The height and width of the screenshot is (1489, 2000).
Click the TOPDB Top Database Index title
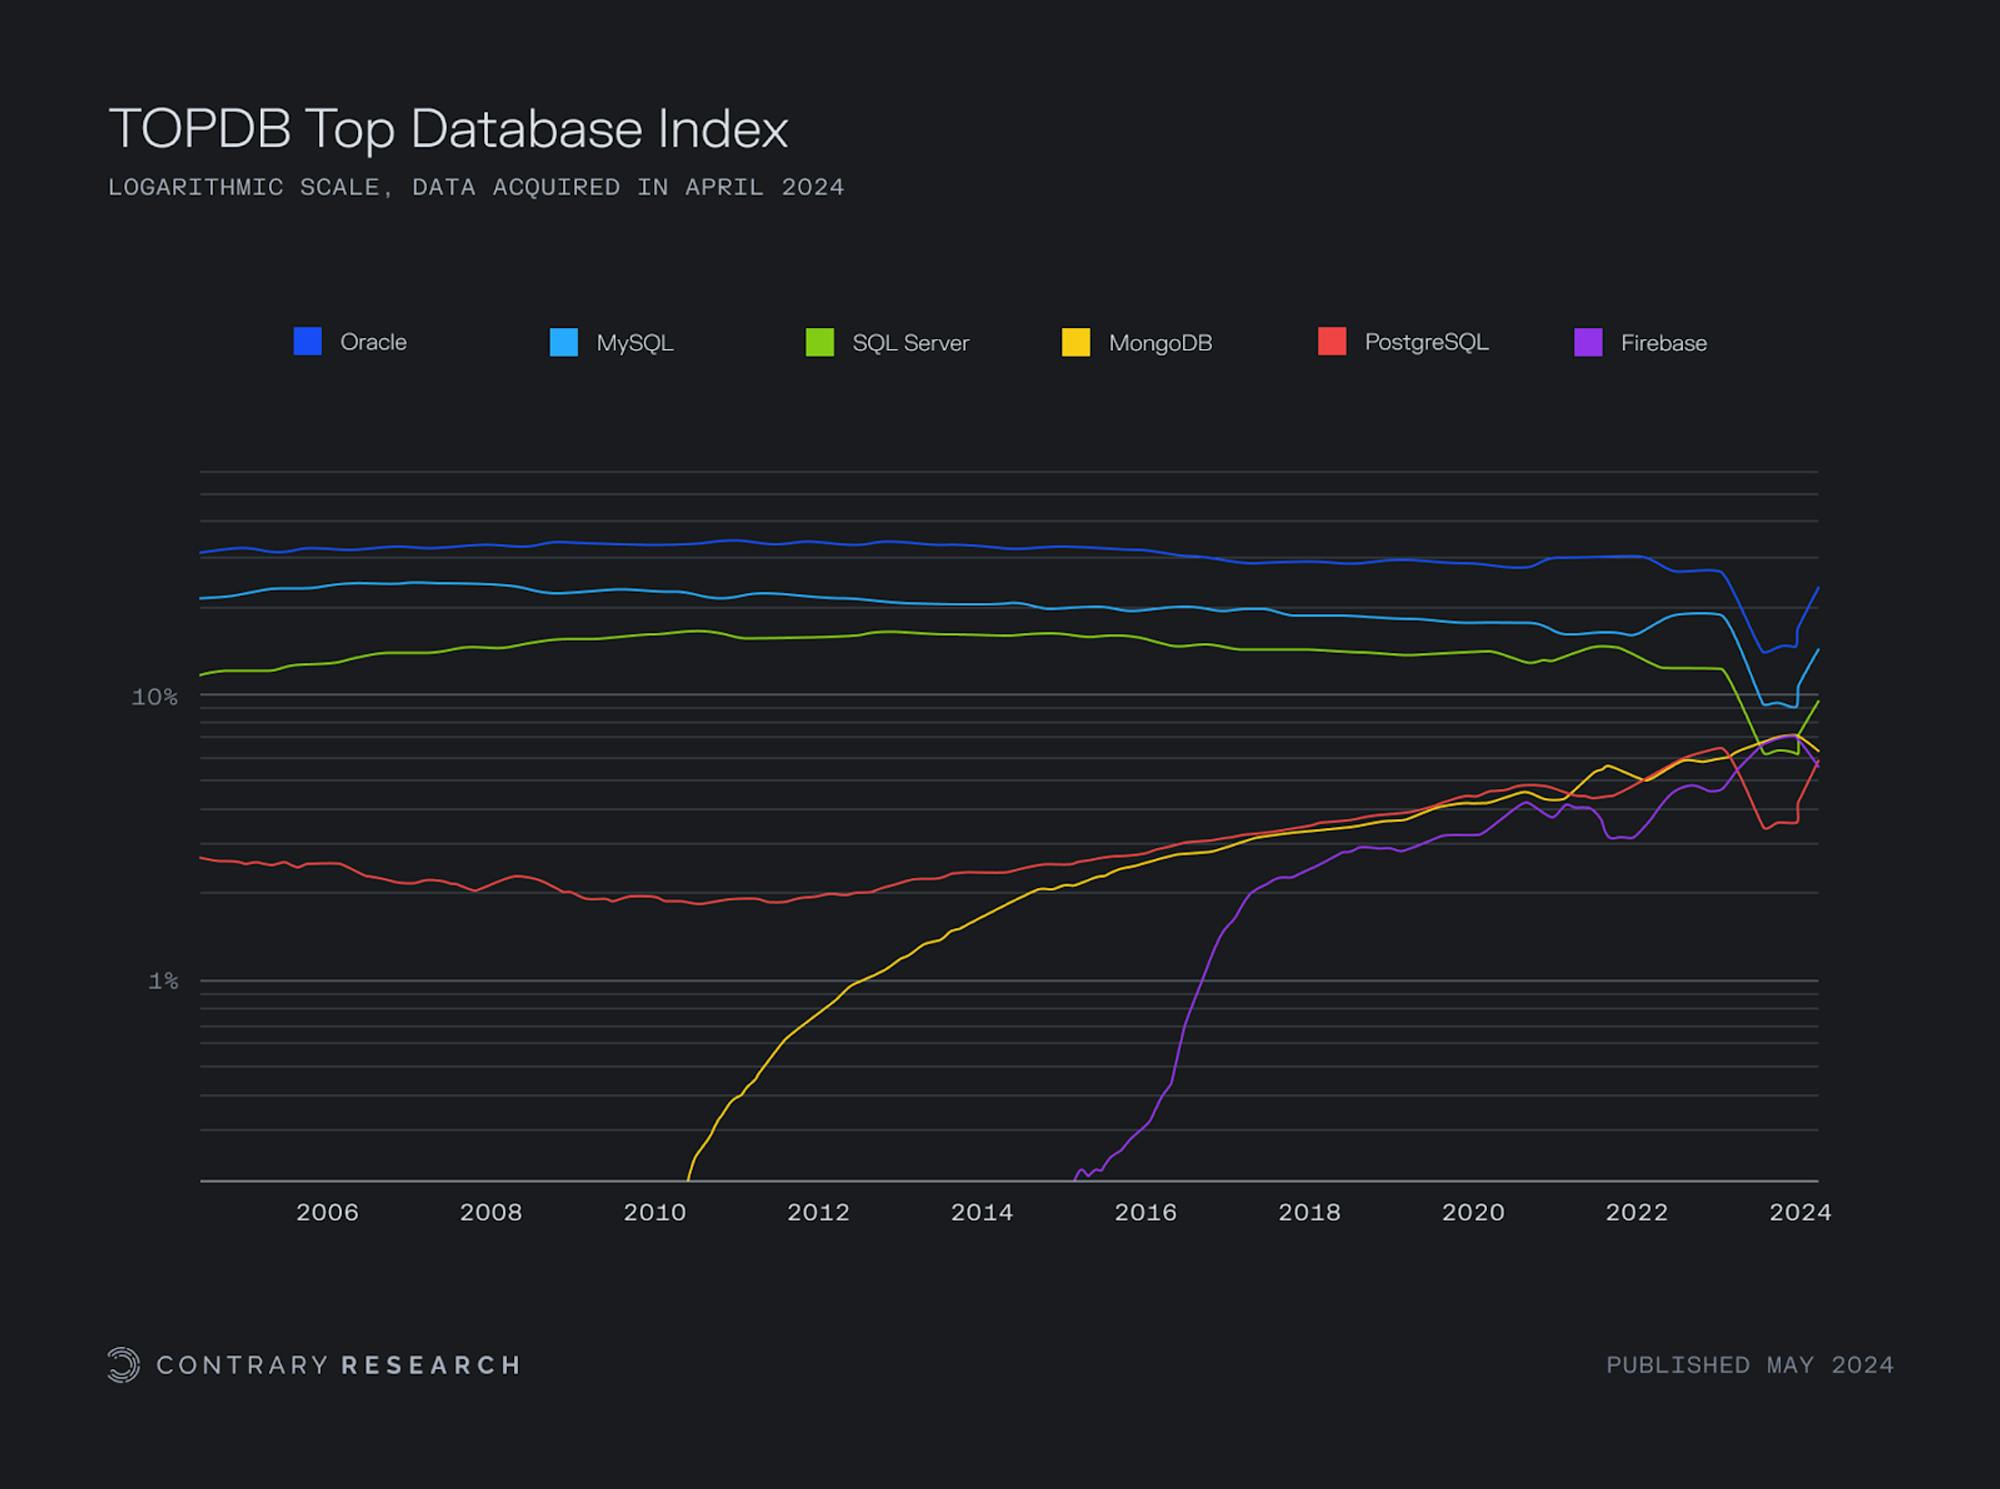pos(448,129)
